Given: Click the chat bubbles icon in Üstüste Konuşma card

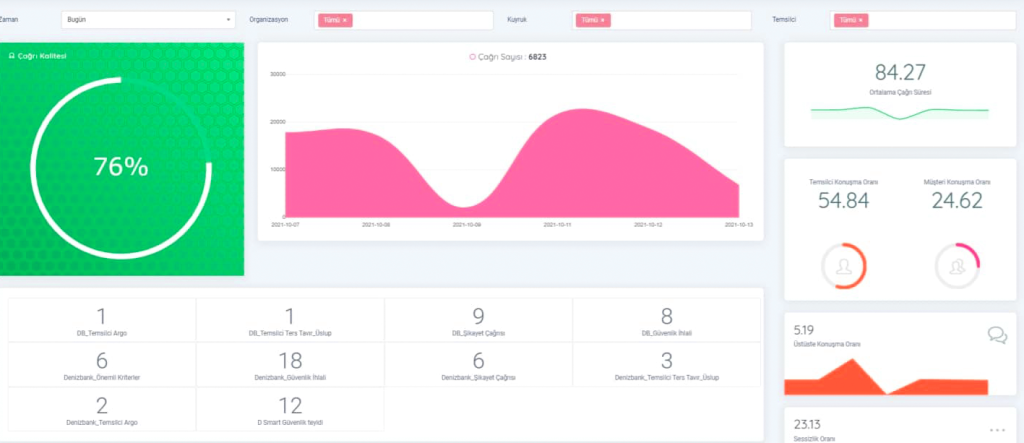Looking at the screenshot, I should (x=997, y=335).
